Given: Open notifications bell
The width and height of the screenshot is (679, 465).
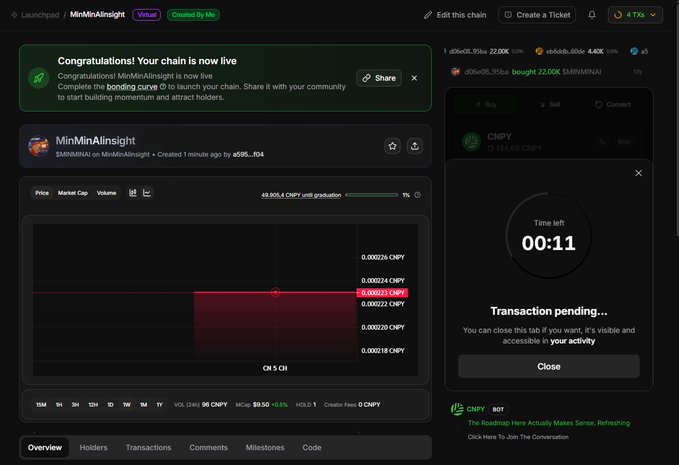Looking at the screenshot, I should 592,15.
